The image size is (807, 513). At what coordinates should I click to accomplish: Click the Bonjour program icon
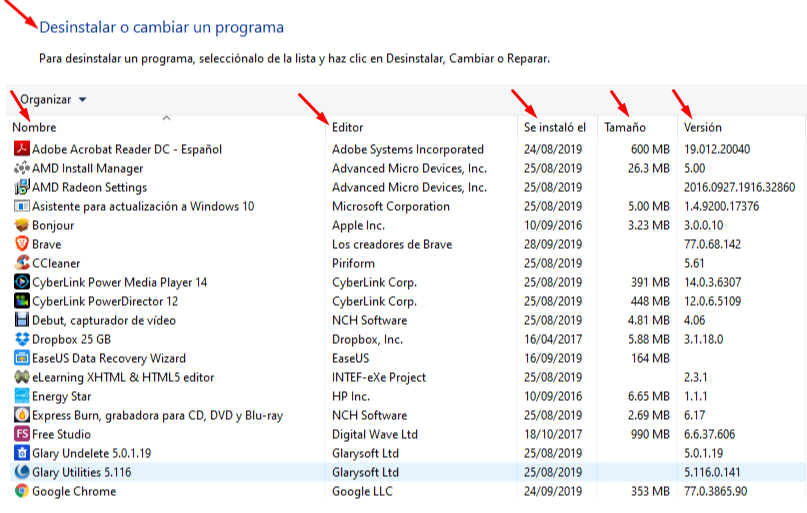click(x=22, y=225)
